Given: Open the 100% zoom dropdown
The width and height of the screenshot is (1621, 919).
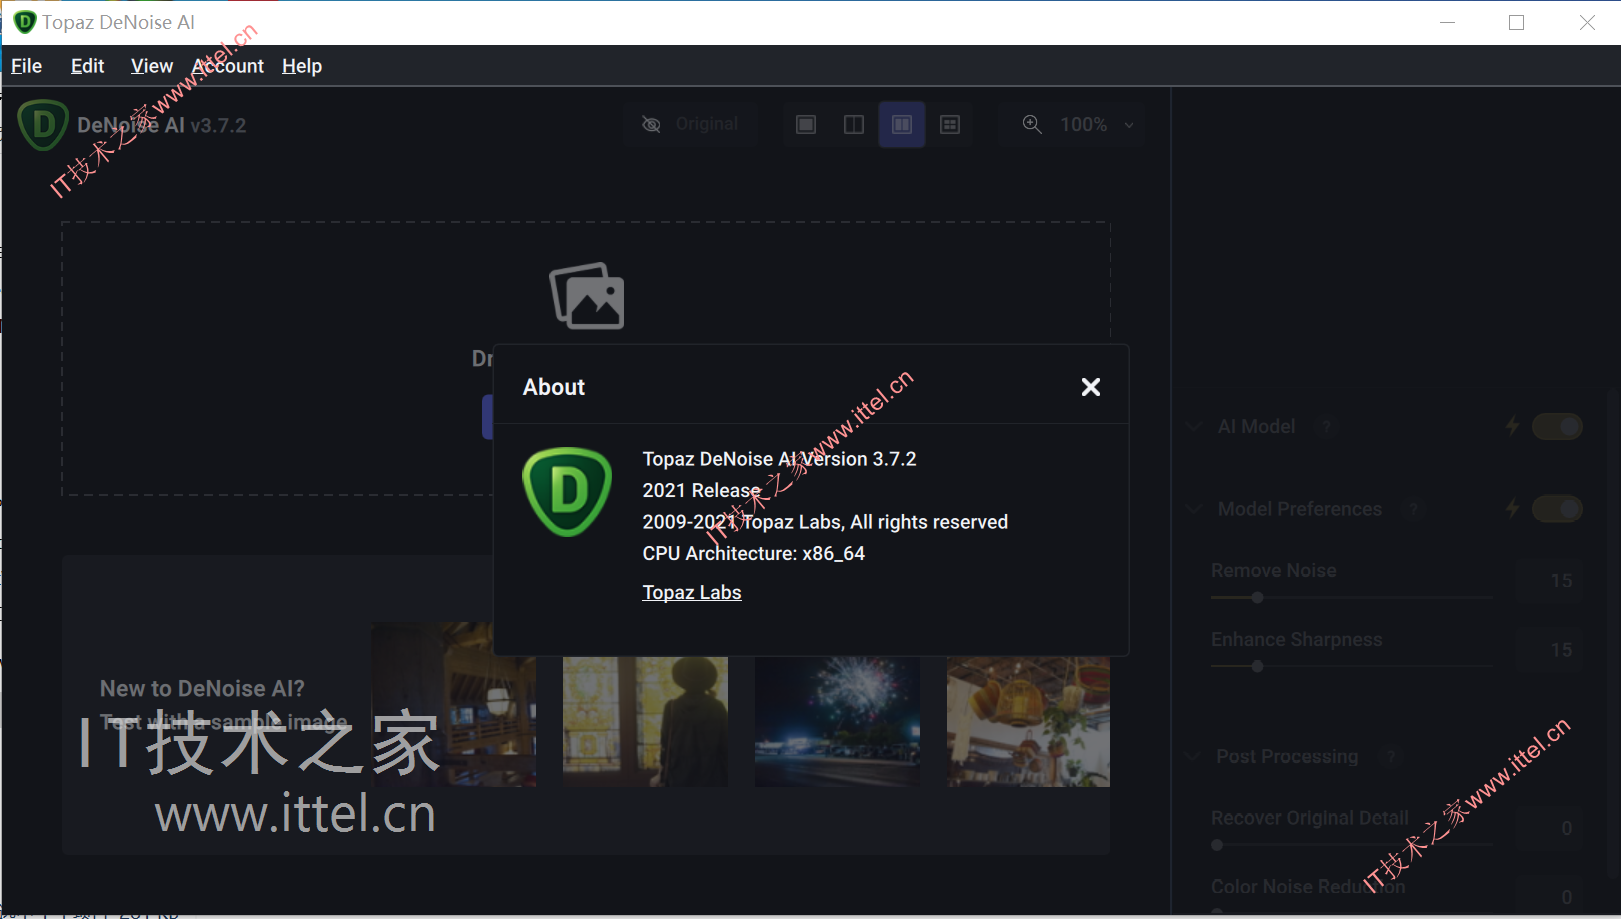Looking at the screenshot, I should pyautogui.click(x=1097, y=125).
